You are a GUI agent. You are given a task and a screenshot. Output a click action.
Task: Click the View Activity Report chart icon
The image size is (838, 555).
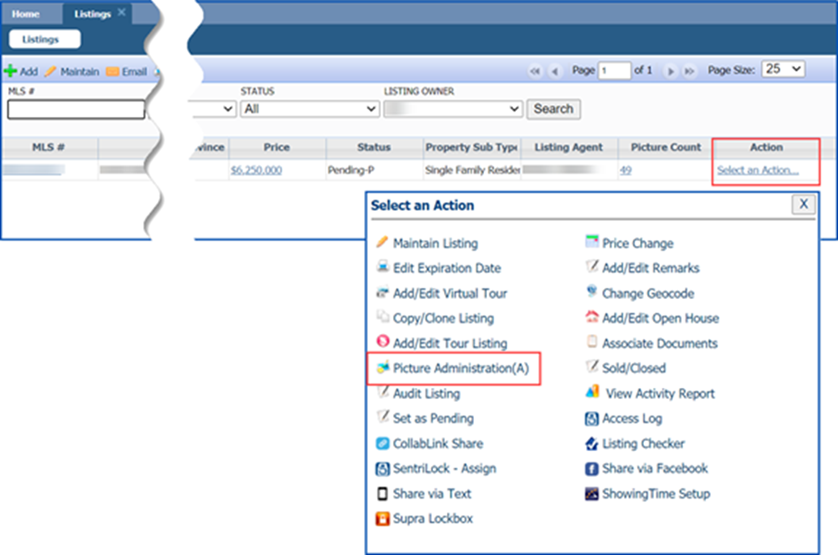coord(592,393)
